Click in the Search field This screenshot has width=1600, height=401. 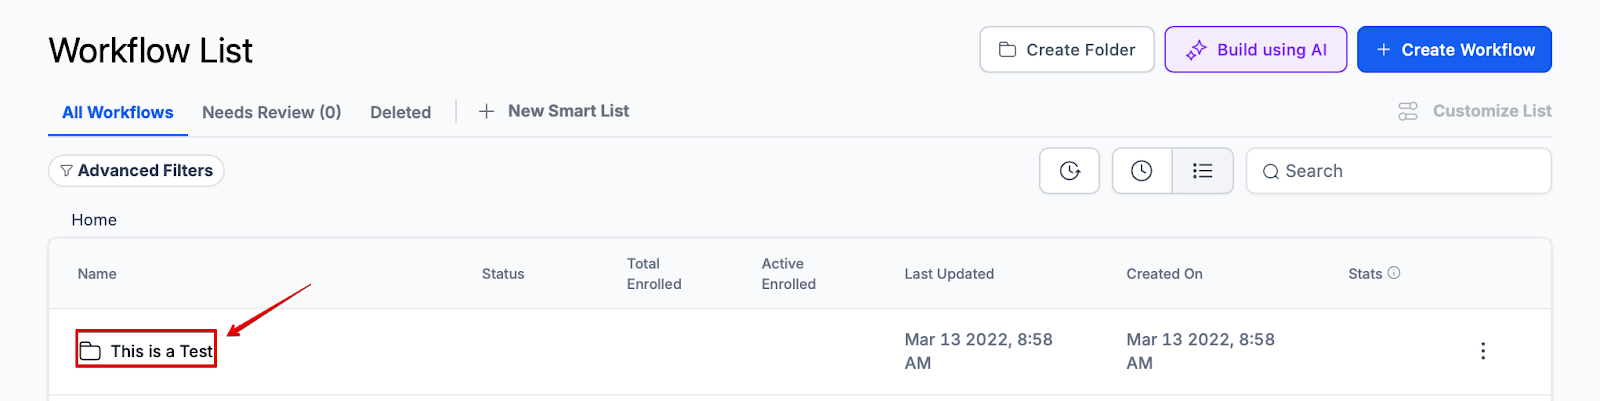point(1410,171)
